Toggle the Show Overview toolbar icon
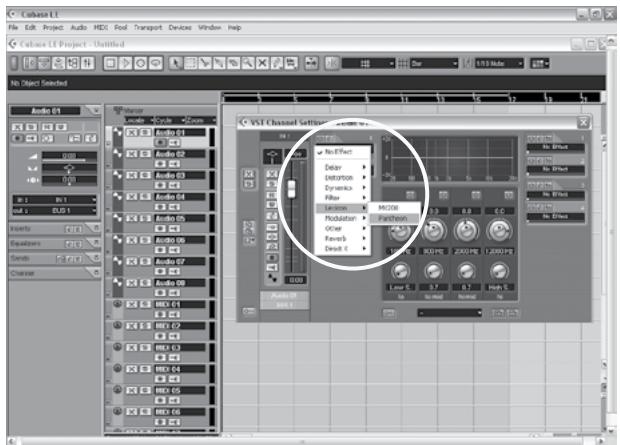The image size is (620, 445). coord(59,63)
